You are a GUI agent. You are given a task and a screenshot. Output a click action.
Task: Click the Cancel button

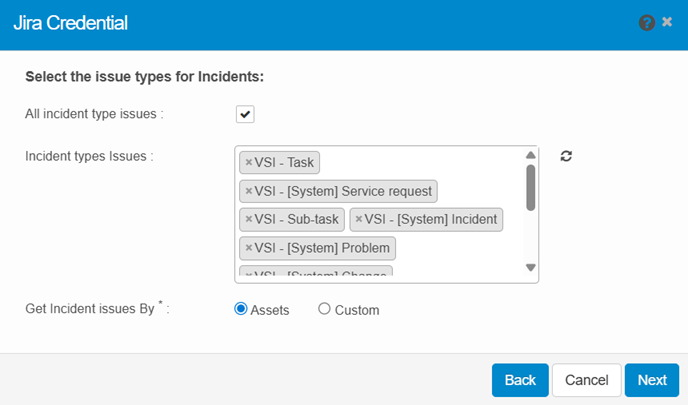(x=587, y=380)
